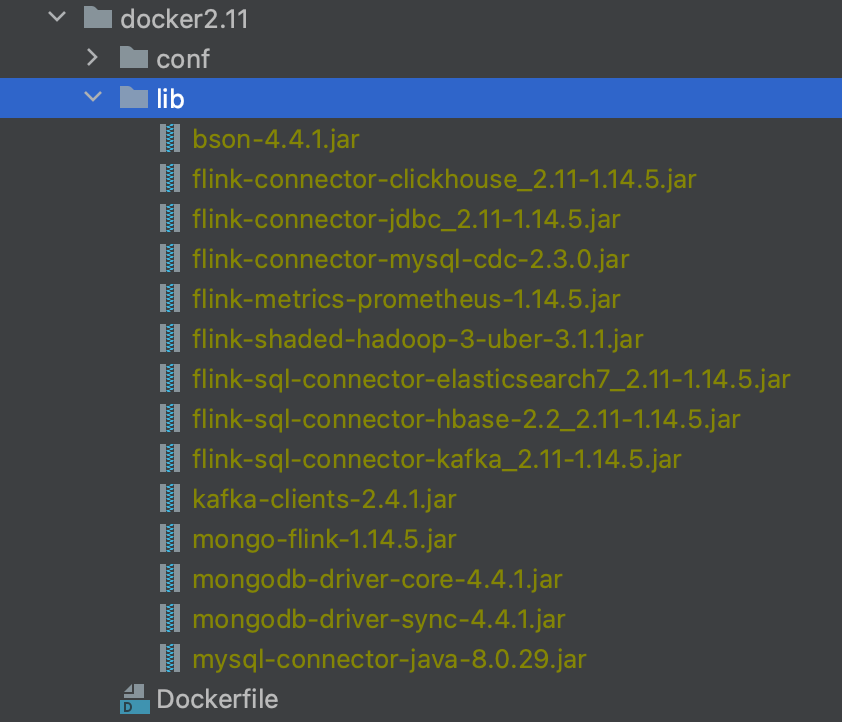Select the Dockerfile entry
The width and height of the screenshot is (842, 722).
217,698
